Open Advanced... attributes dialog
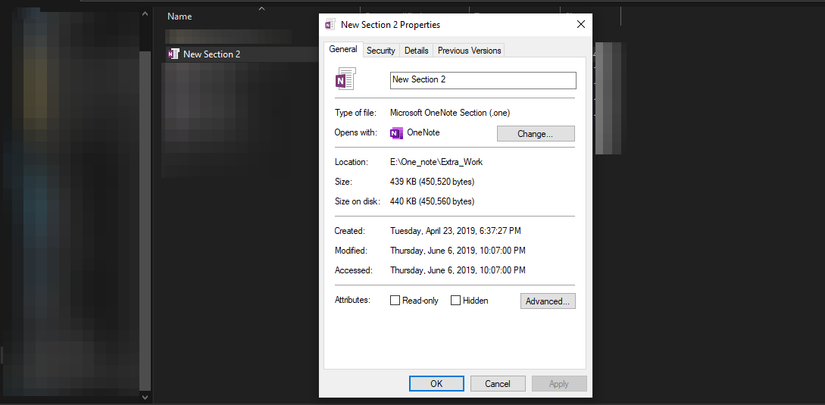The height and width of the screenshot is (405, 825). coord(548,301)
